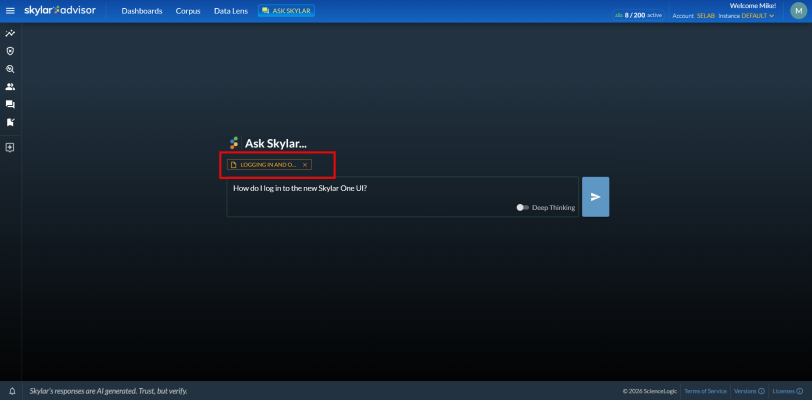Open the Data Lens page
This screenshot has height=400, width=812.
231,11
